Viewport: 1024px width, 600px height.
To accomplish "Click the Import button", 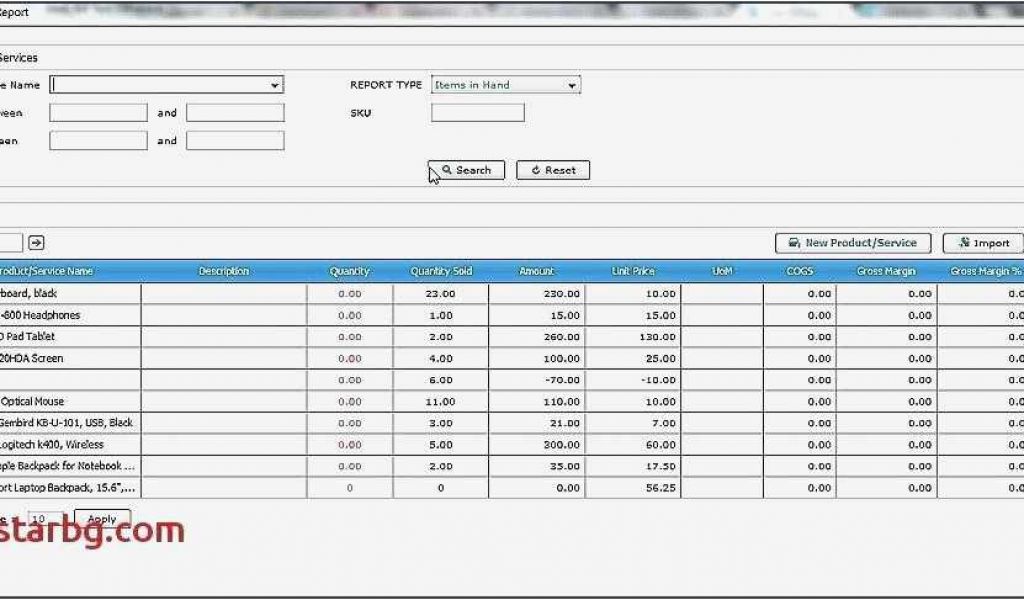I will point(983,243).
